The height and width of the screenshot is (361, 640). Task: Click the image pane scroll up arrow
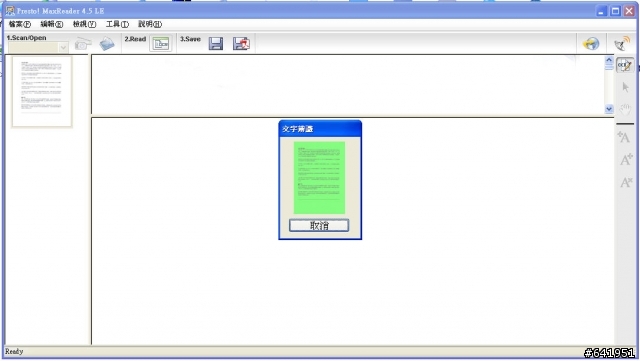point(609,61)
